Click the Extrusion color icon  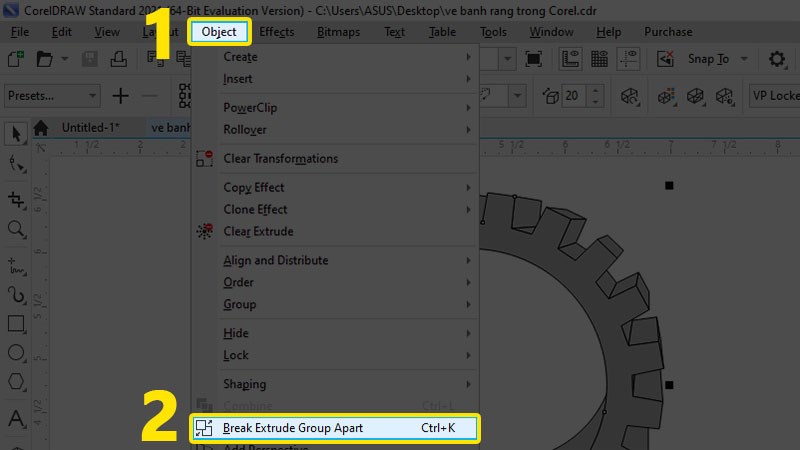(667, 96)
